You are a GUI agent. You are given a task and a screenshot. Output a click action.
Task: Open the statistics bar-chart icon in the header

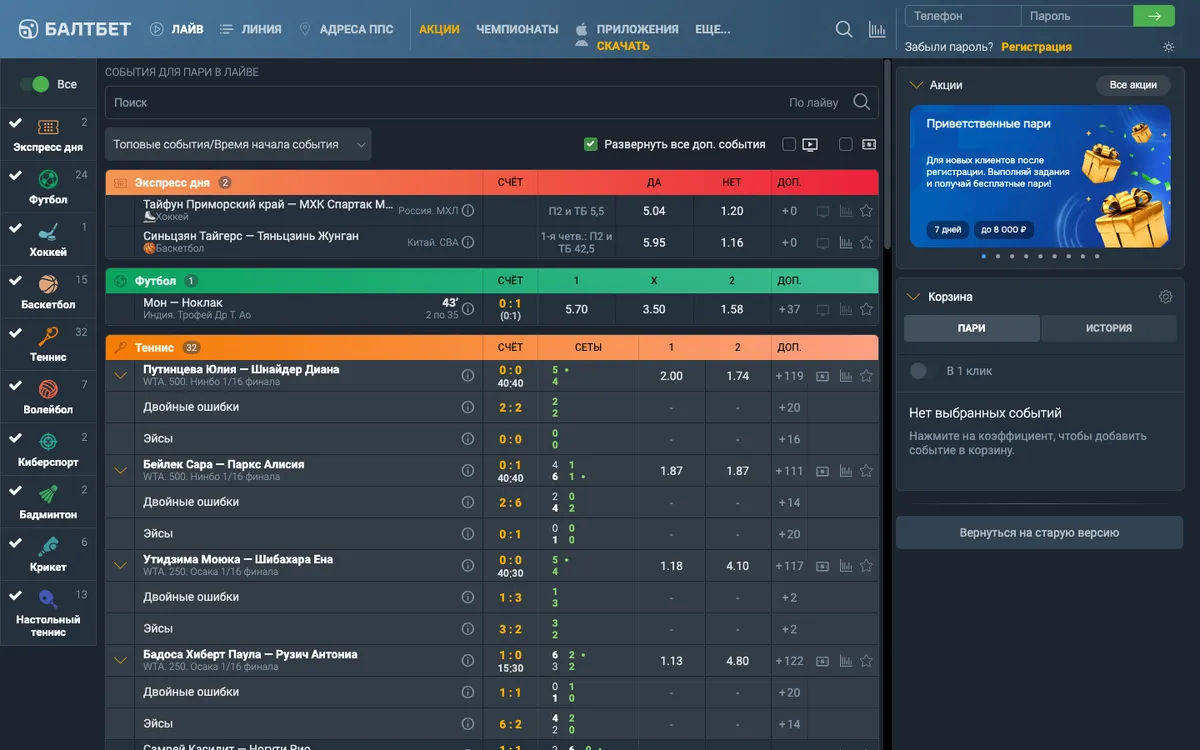click(877, 29)
